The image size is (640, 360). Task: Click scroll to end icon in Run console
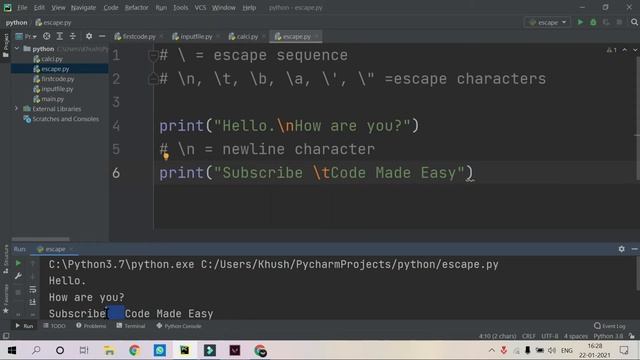coord(33,302)
